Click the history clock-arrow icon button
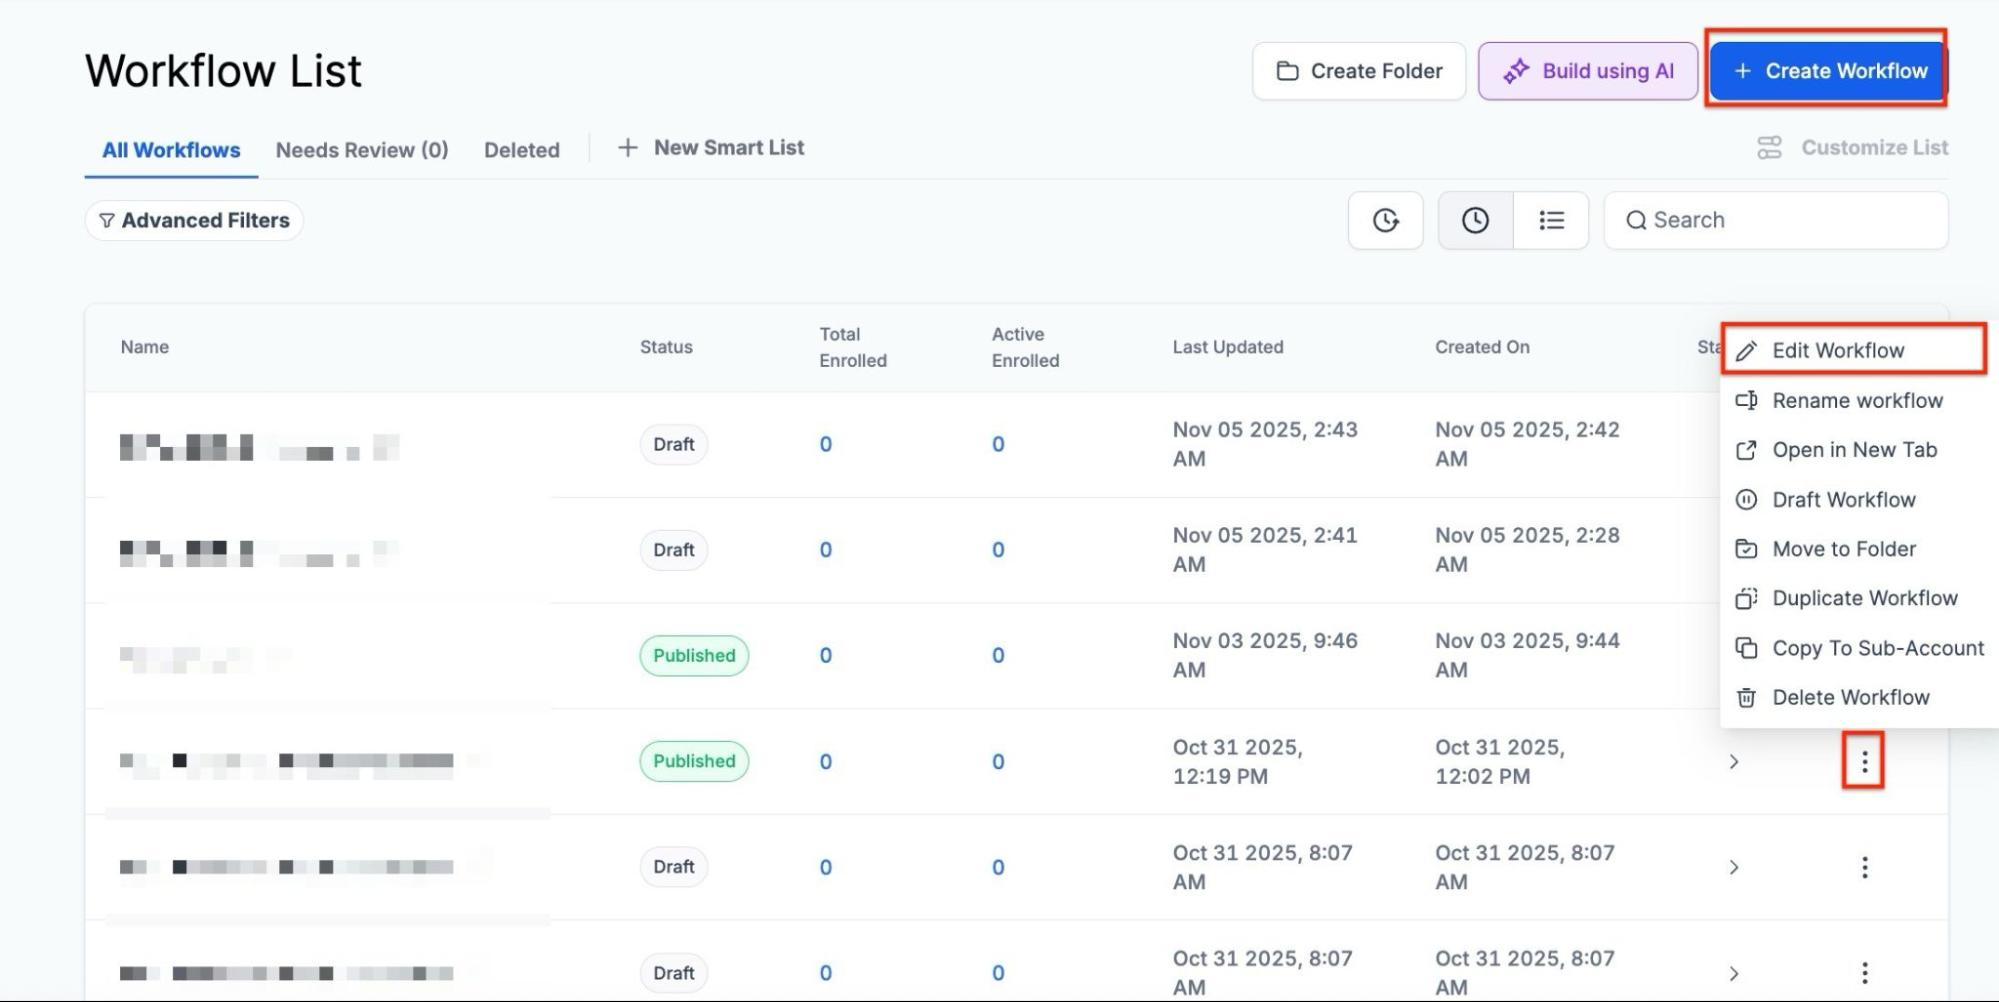 (1385, 220)
